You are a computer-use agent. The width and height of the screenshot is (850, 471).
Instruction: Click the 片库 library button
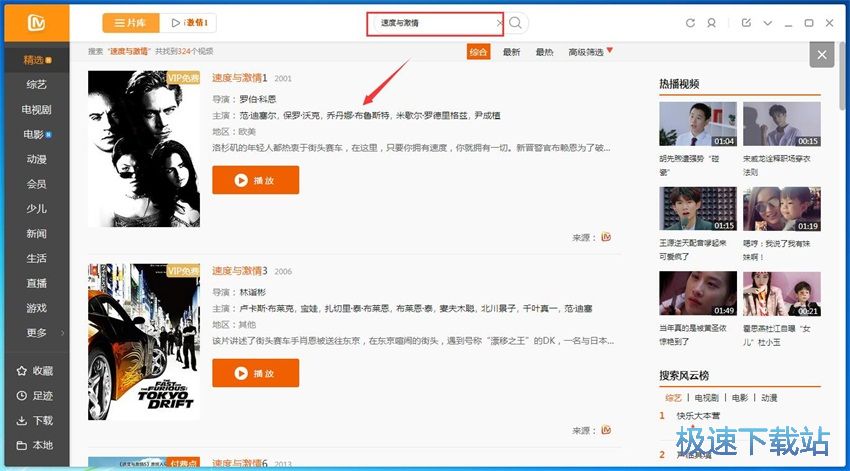(131, 23)
